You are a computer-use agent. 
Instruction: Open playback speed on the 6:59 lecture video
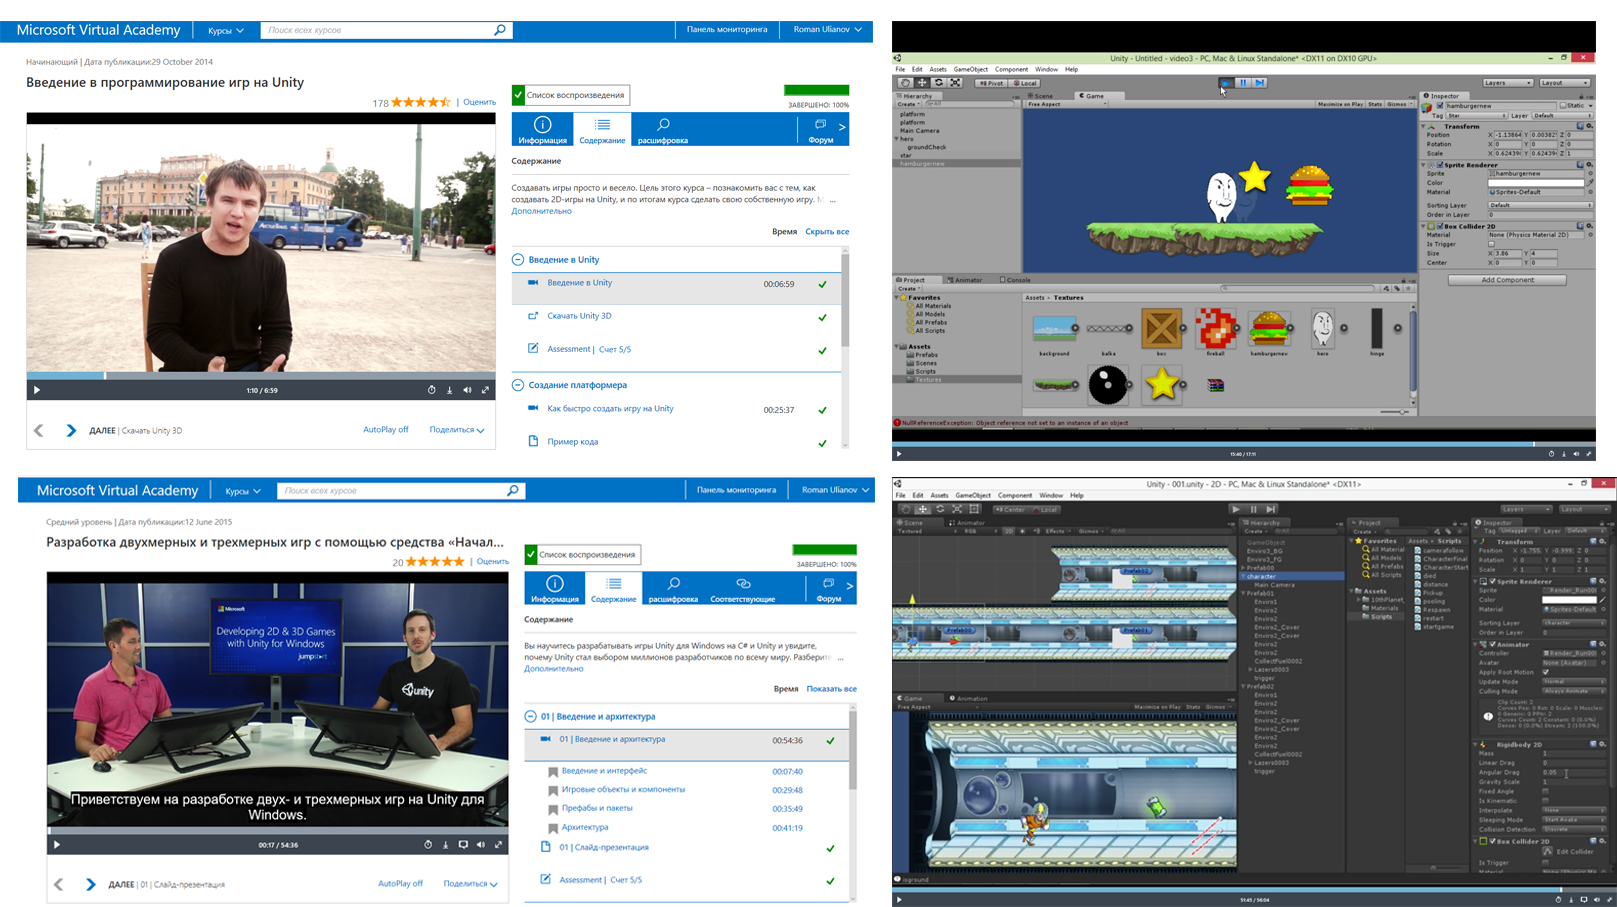[x=431, y=390]
